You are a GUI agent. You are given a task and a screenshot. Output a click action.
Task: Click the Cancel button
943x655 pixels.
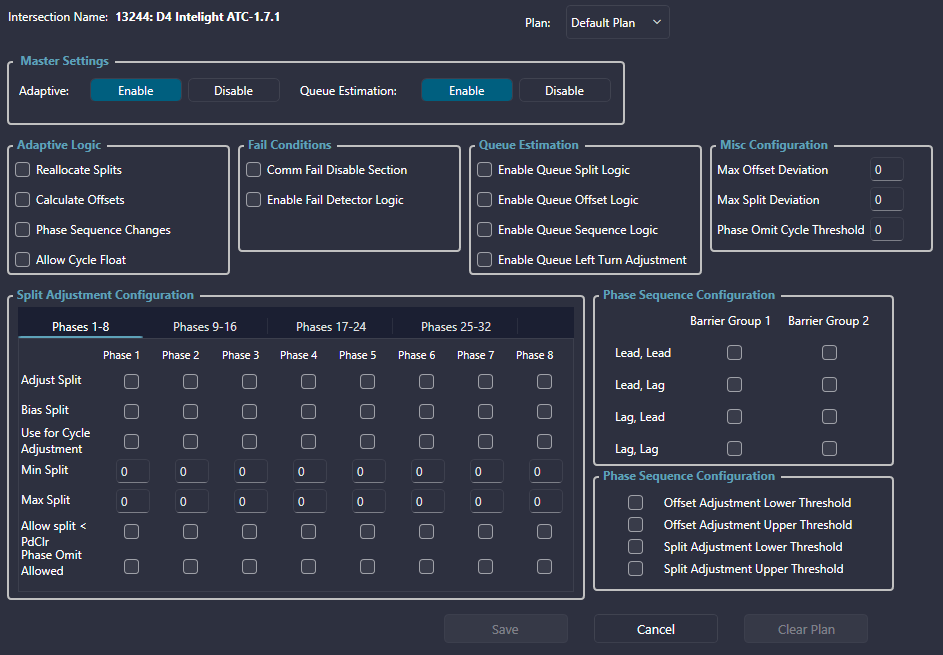point(655,629)
